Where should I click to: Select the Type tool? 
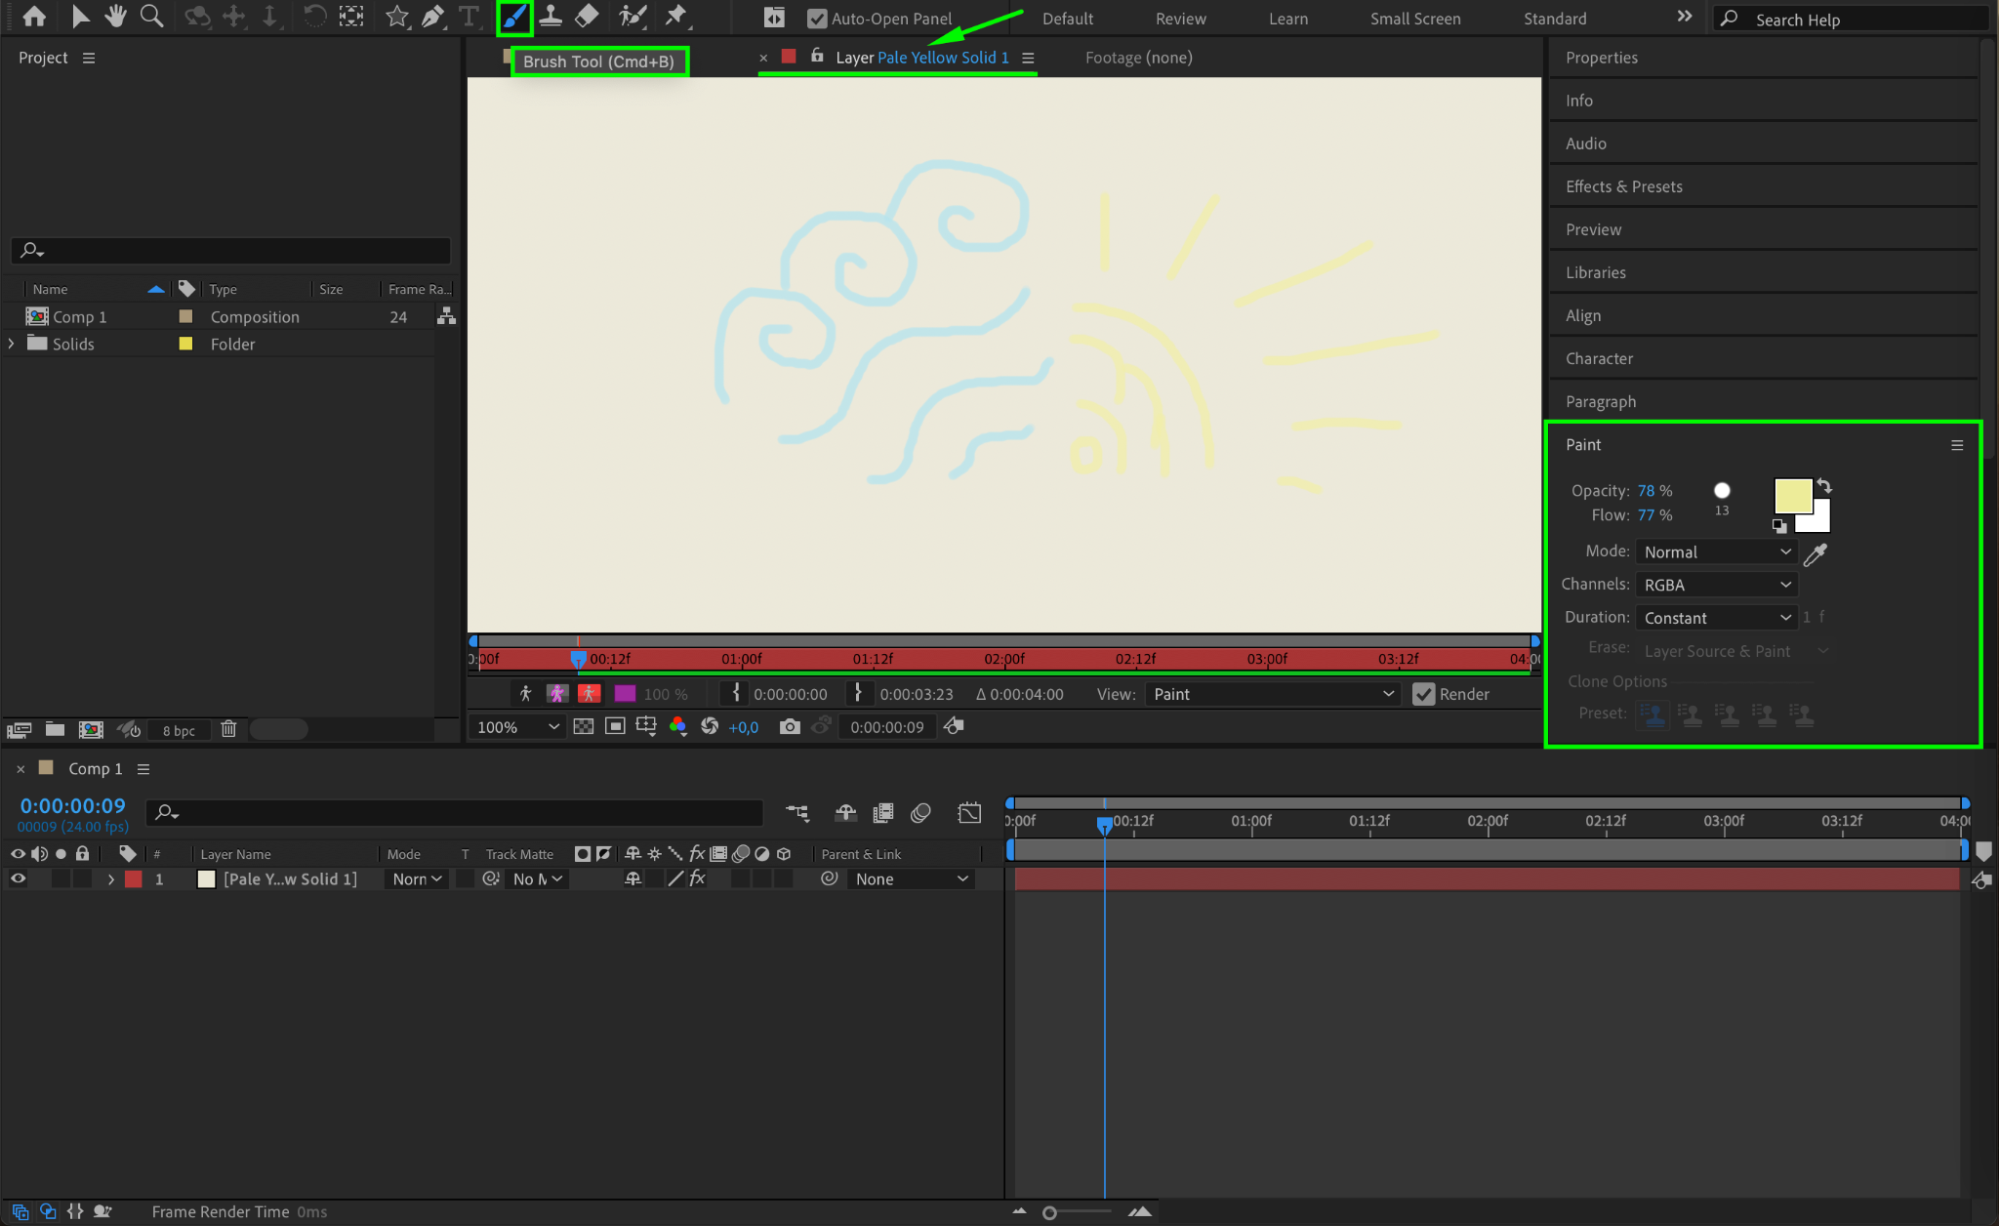pos(468,17)
